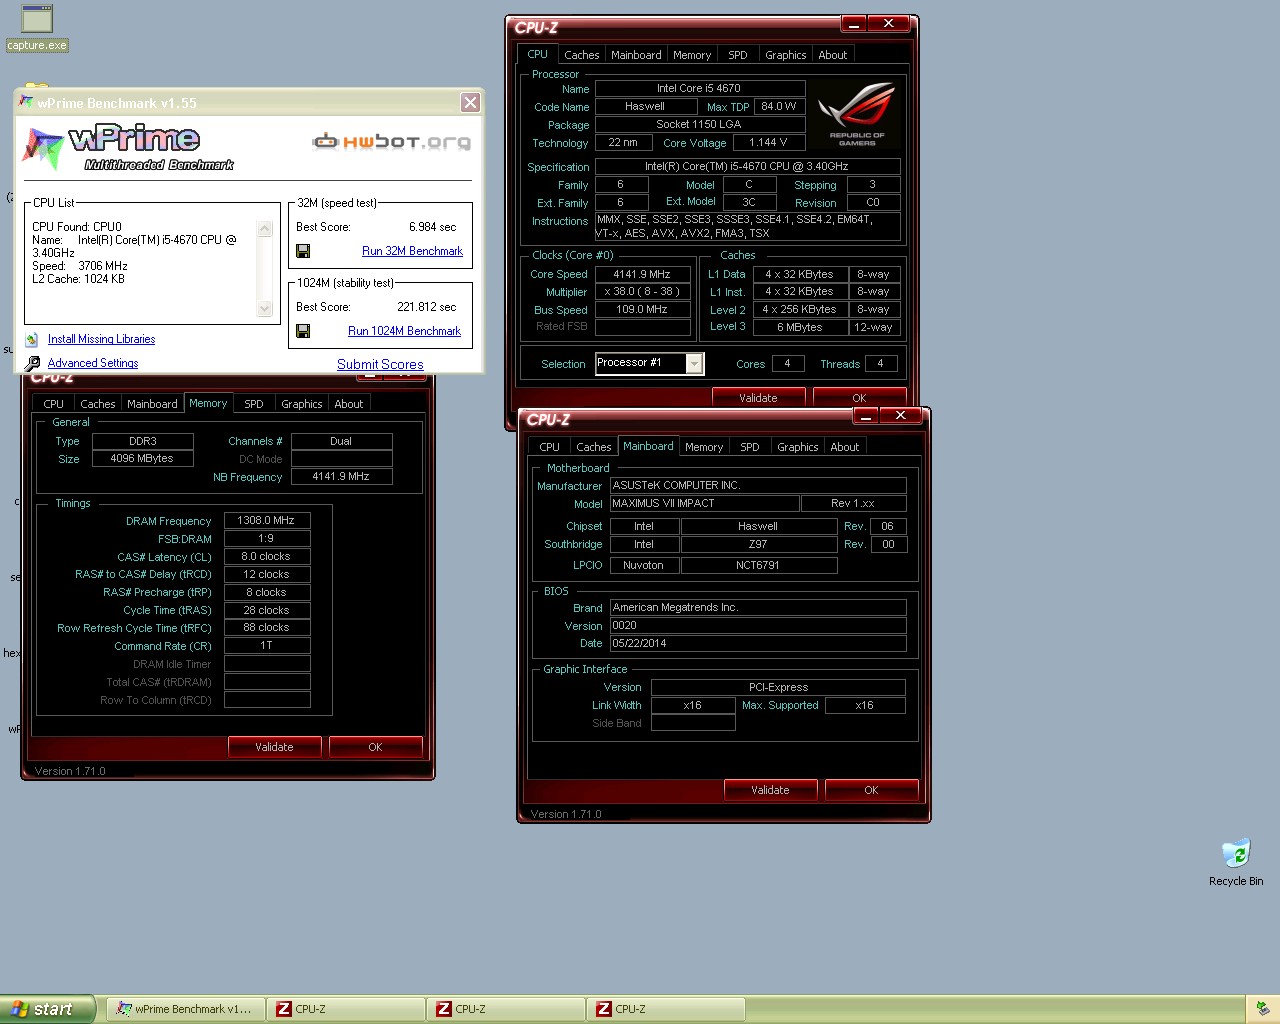The width and height of the screenshot is (1280, 1024).
Task: Open Graphics tab in top CPU-Z window
Action: (x=785, y=55)
